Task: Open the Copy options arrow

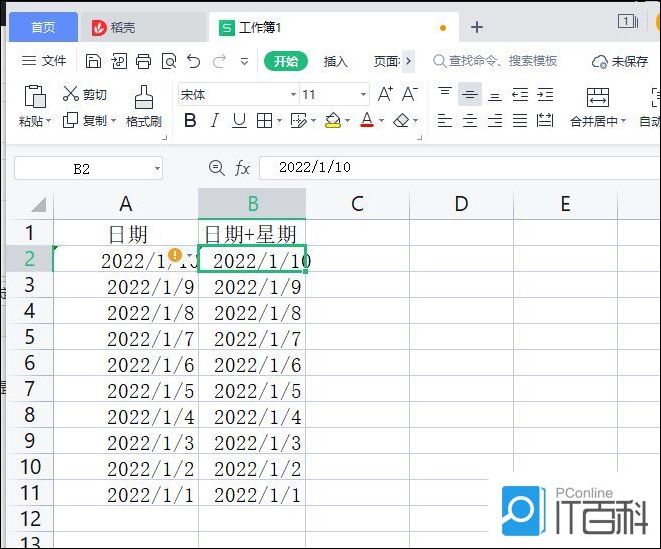Action: coord(113,121)
